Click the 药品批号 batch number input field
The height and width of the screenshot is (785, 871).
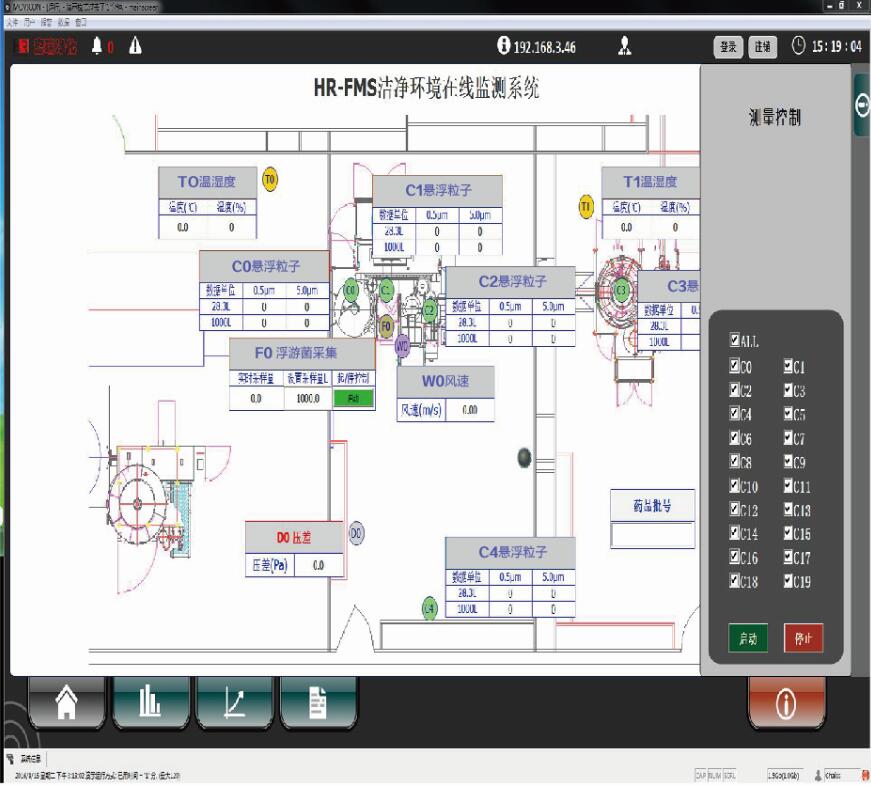(x=652, y=535)
